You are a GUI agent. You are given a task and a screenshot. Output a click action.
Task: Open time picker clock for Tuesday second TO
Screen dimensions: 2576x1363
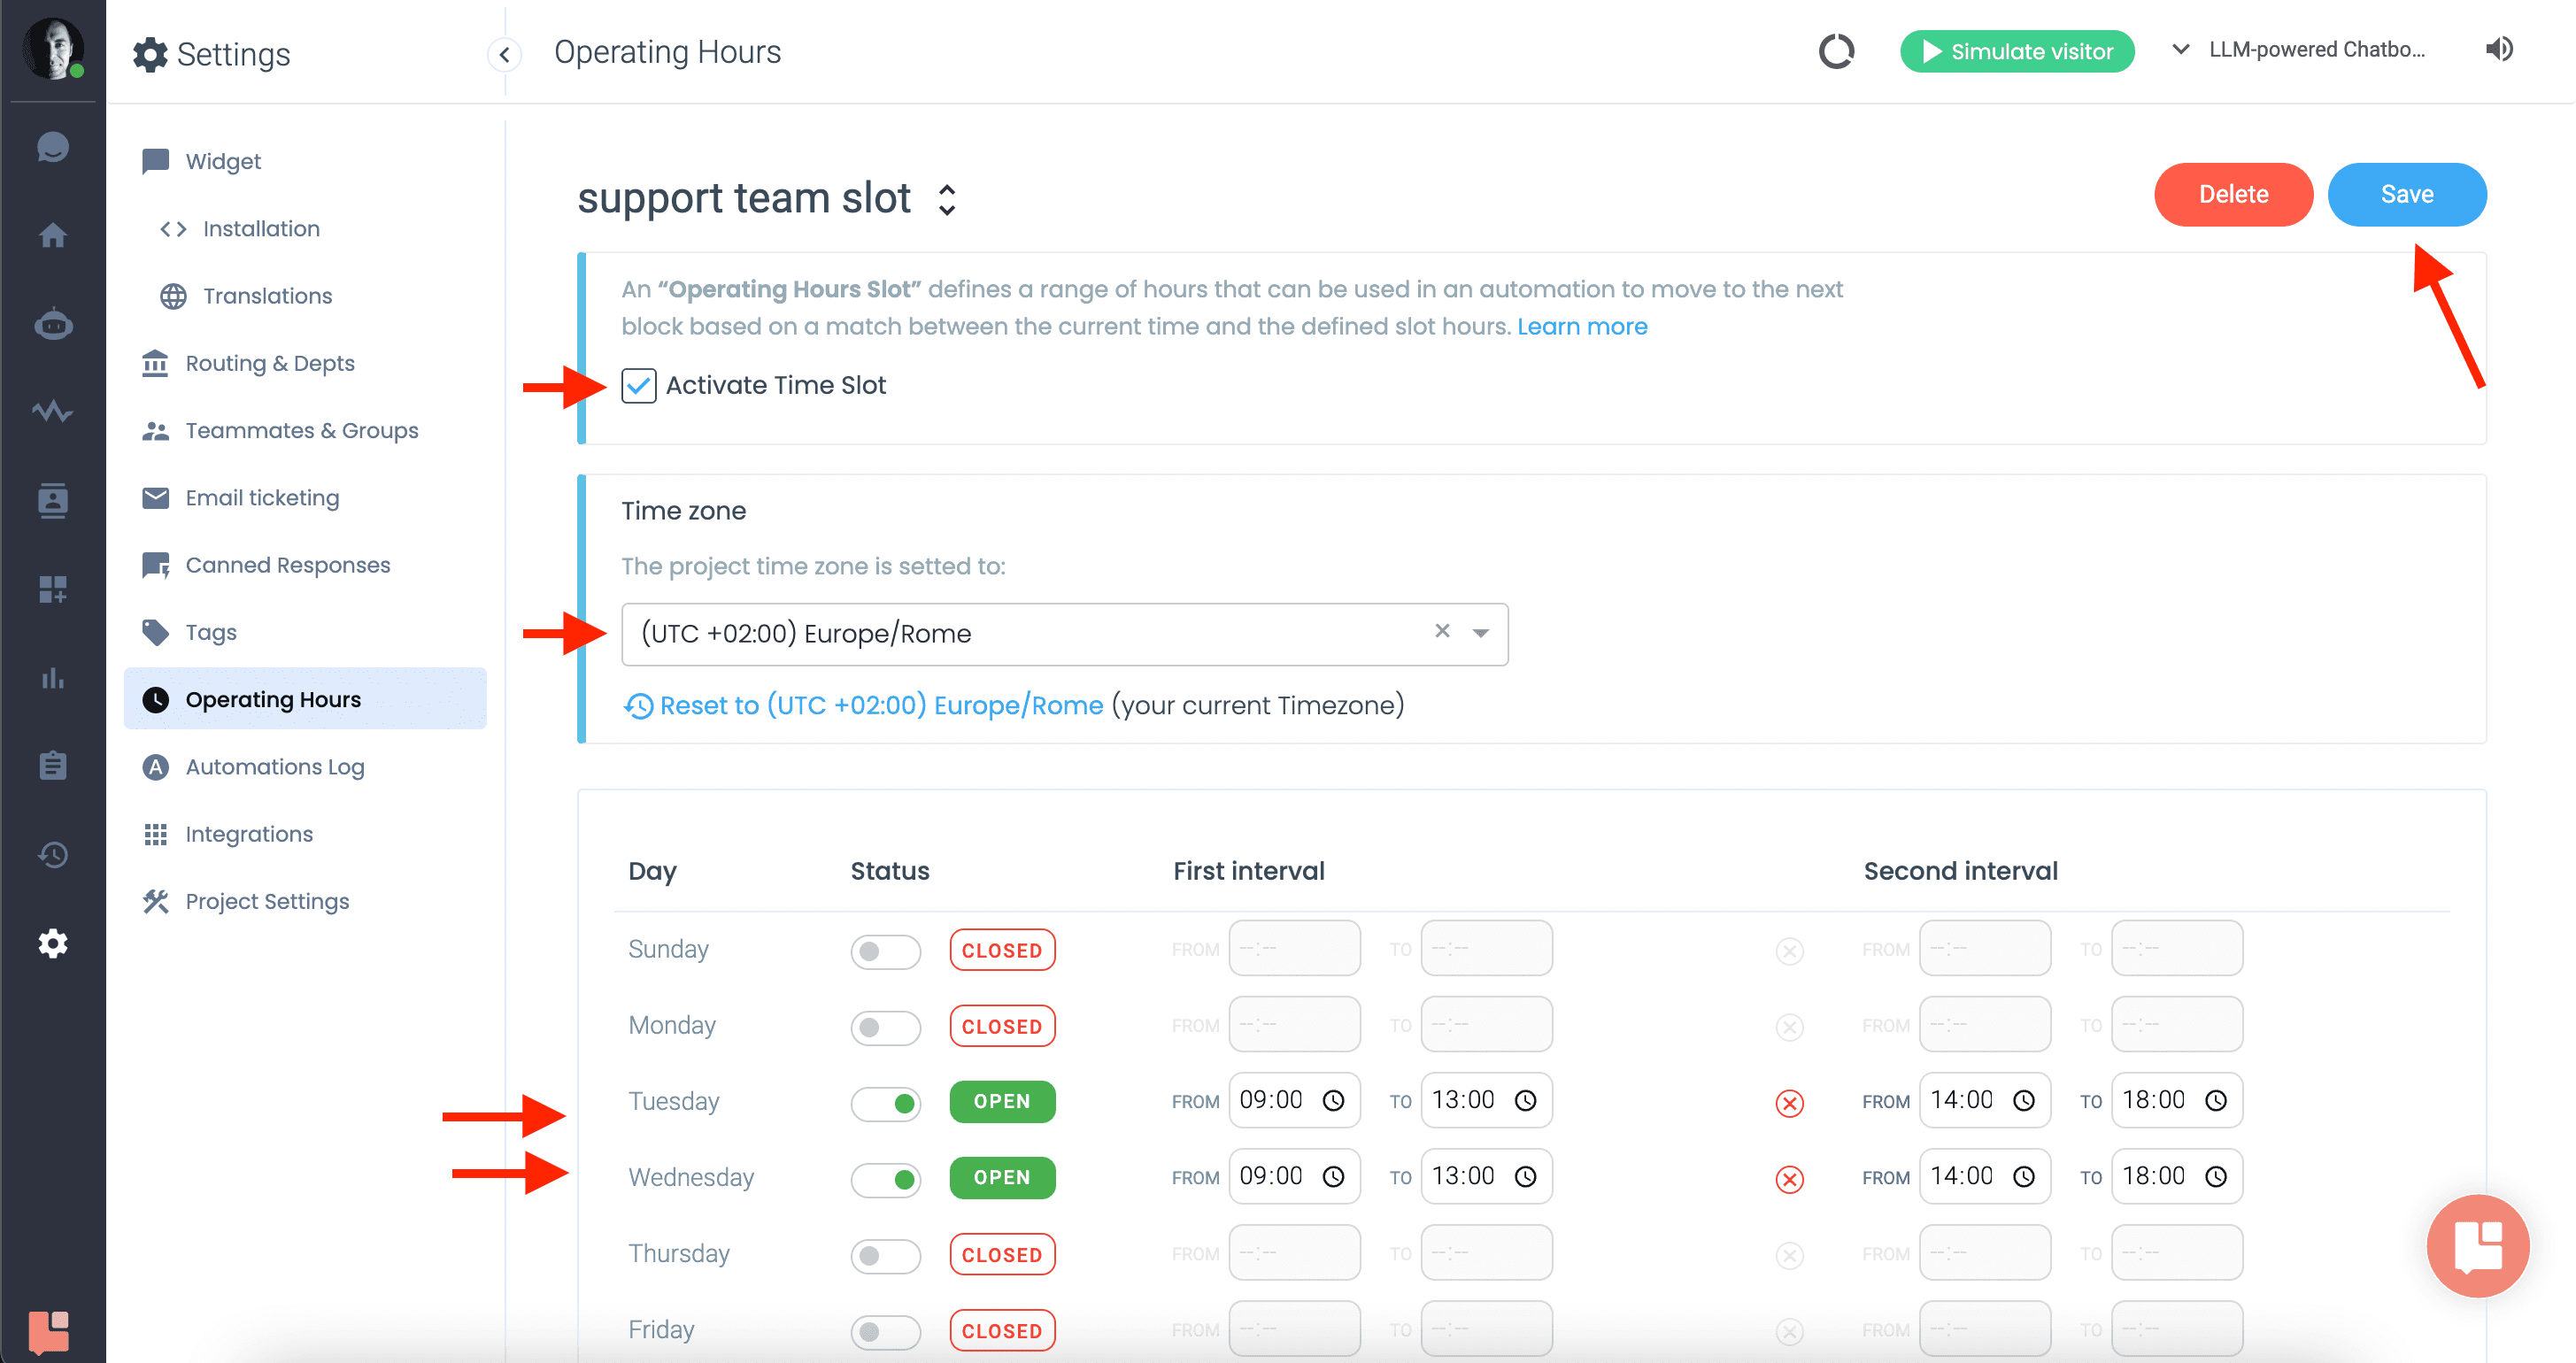[x=2217, y=1101]
